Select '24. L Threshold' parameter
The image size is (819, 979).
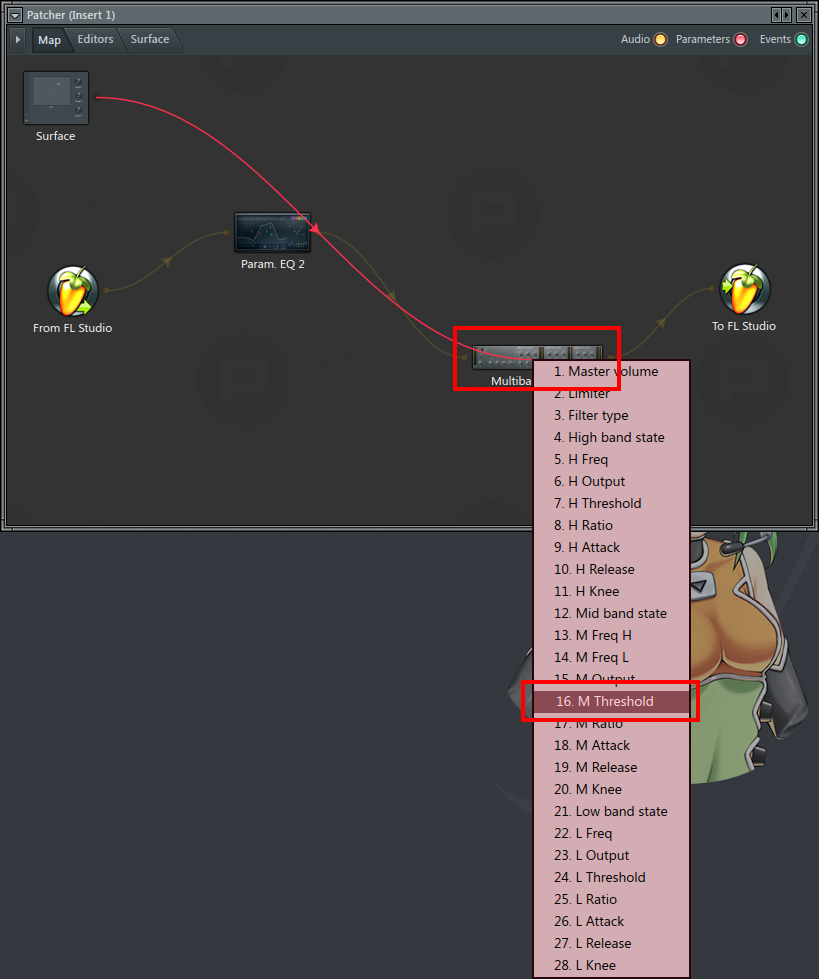coord(612,877)
